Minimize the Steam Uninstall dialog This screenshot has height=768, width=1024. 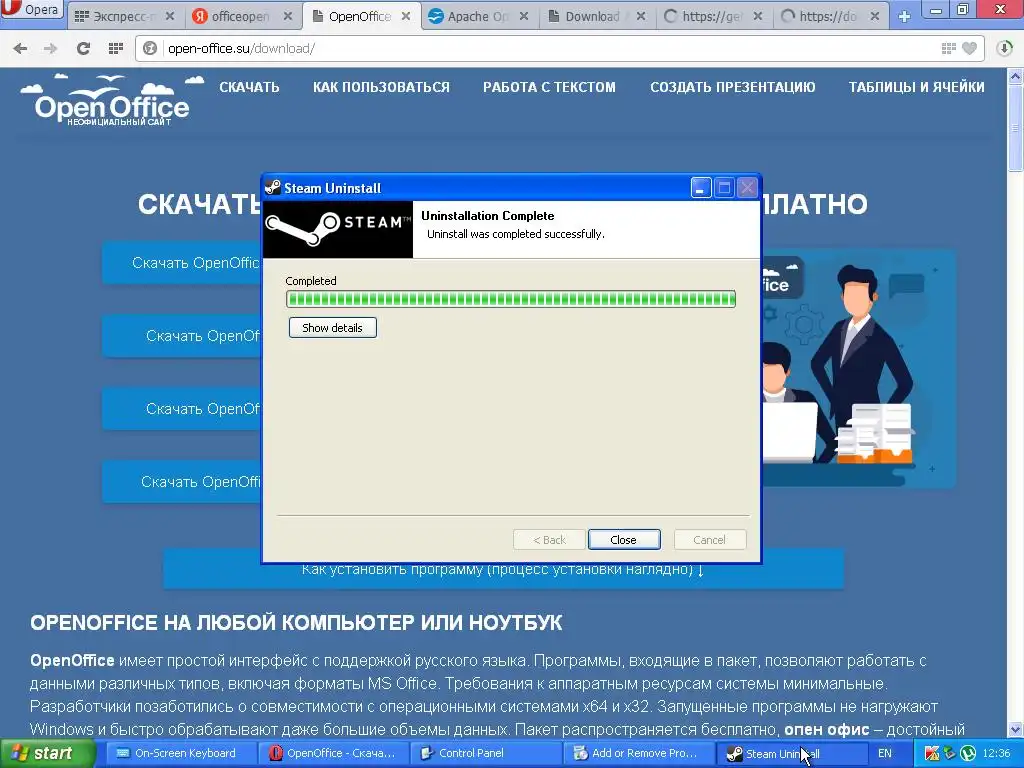click(x=701, y=188)
